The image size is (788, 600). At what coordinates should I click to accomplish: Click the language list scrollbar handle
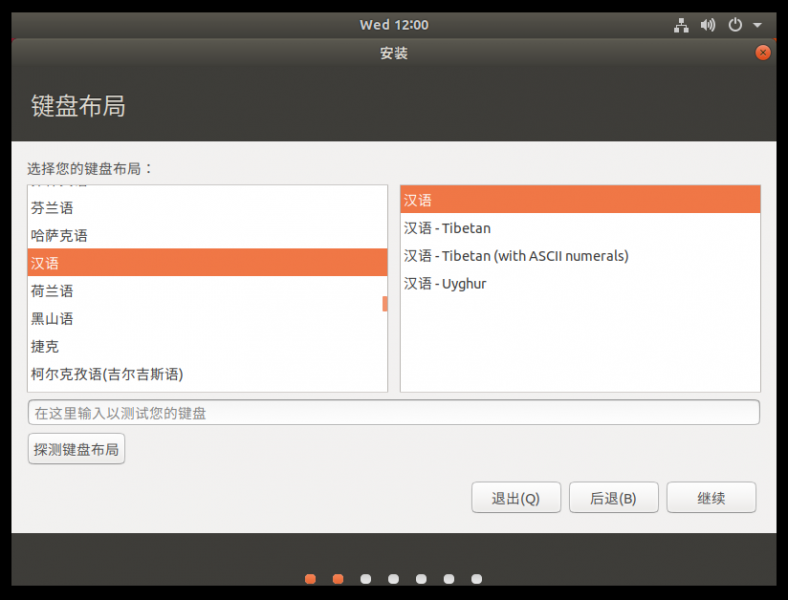click(x=385, y=303)
